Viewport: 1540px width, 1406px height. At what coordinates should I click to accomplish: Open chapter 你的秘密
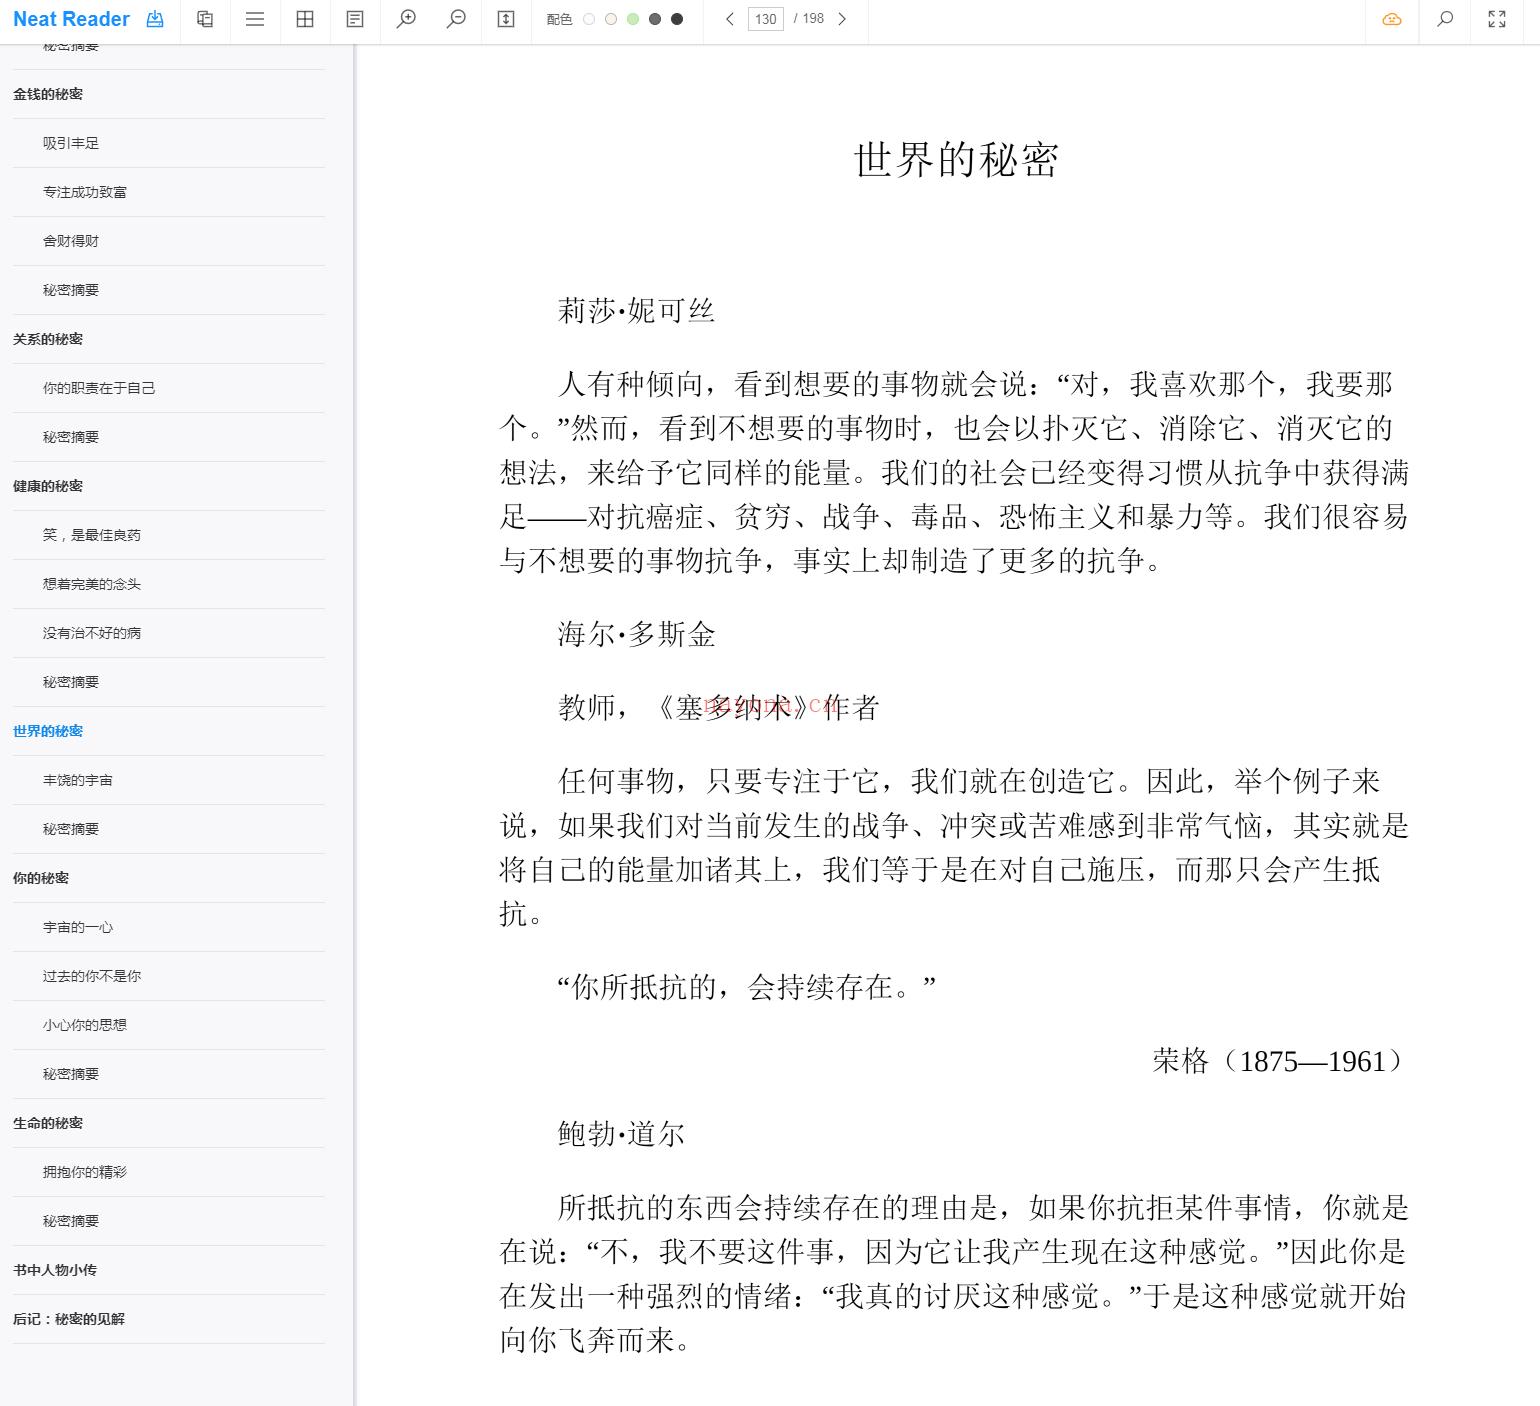[41, 878]
